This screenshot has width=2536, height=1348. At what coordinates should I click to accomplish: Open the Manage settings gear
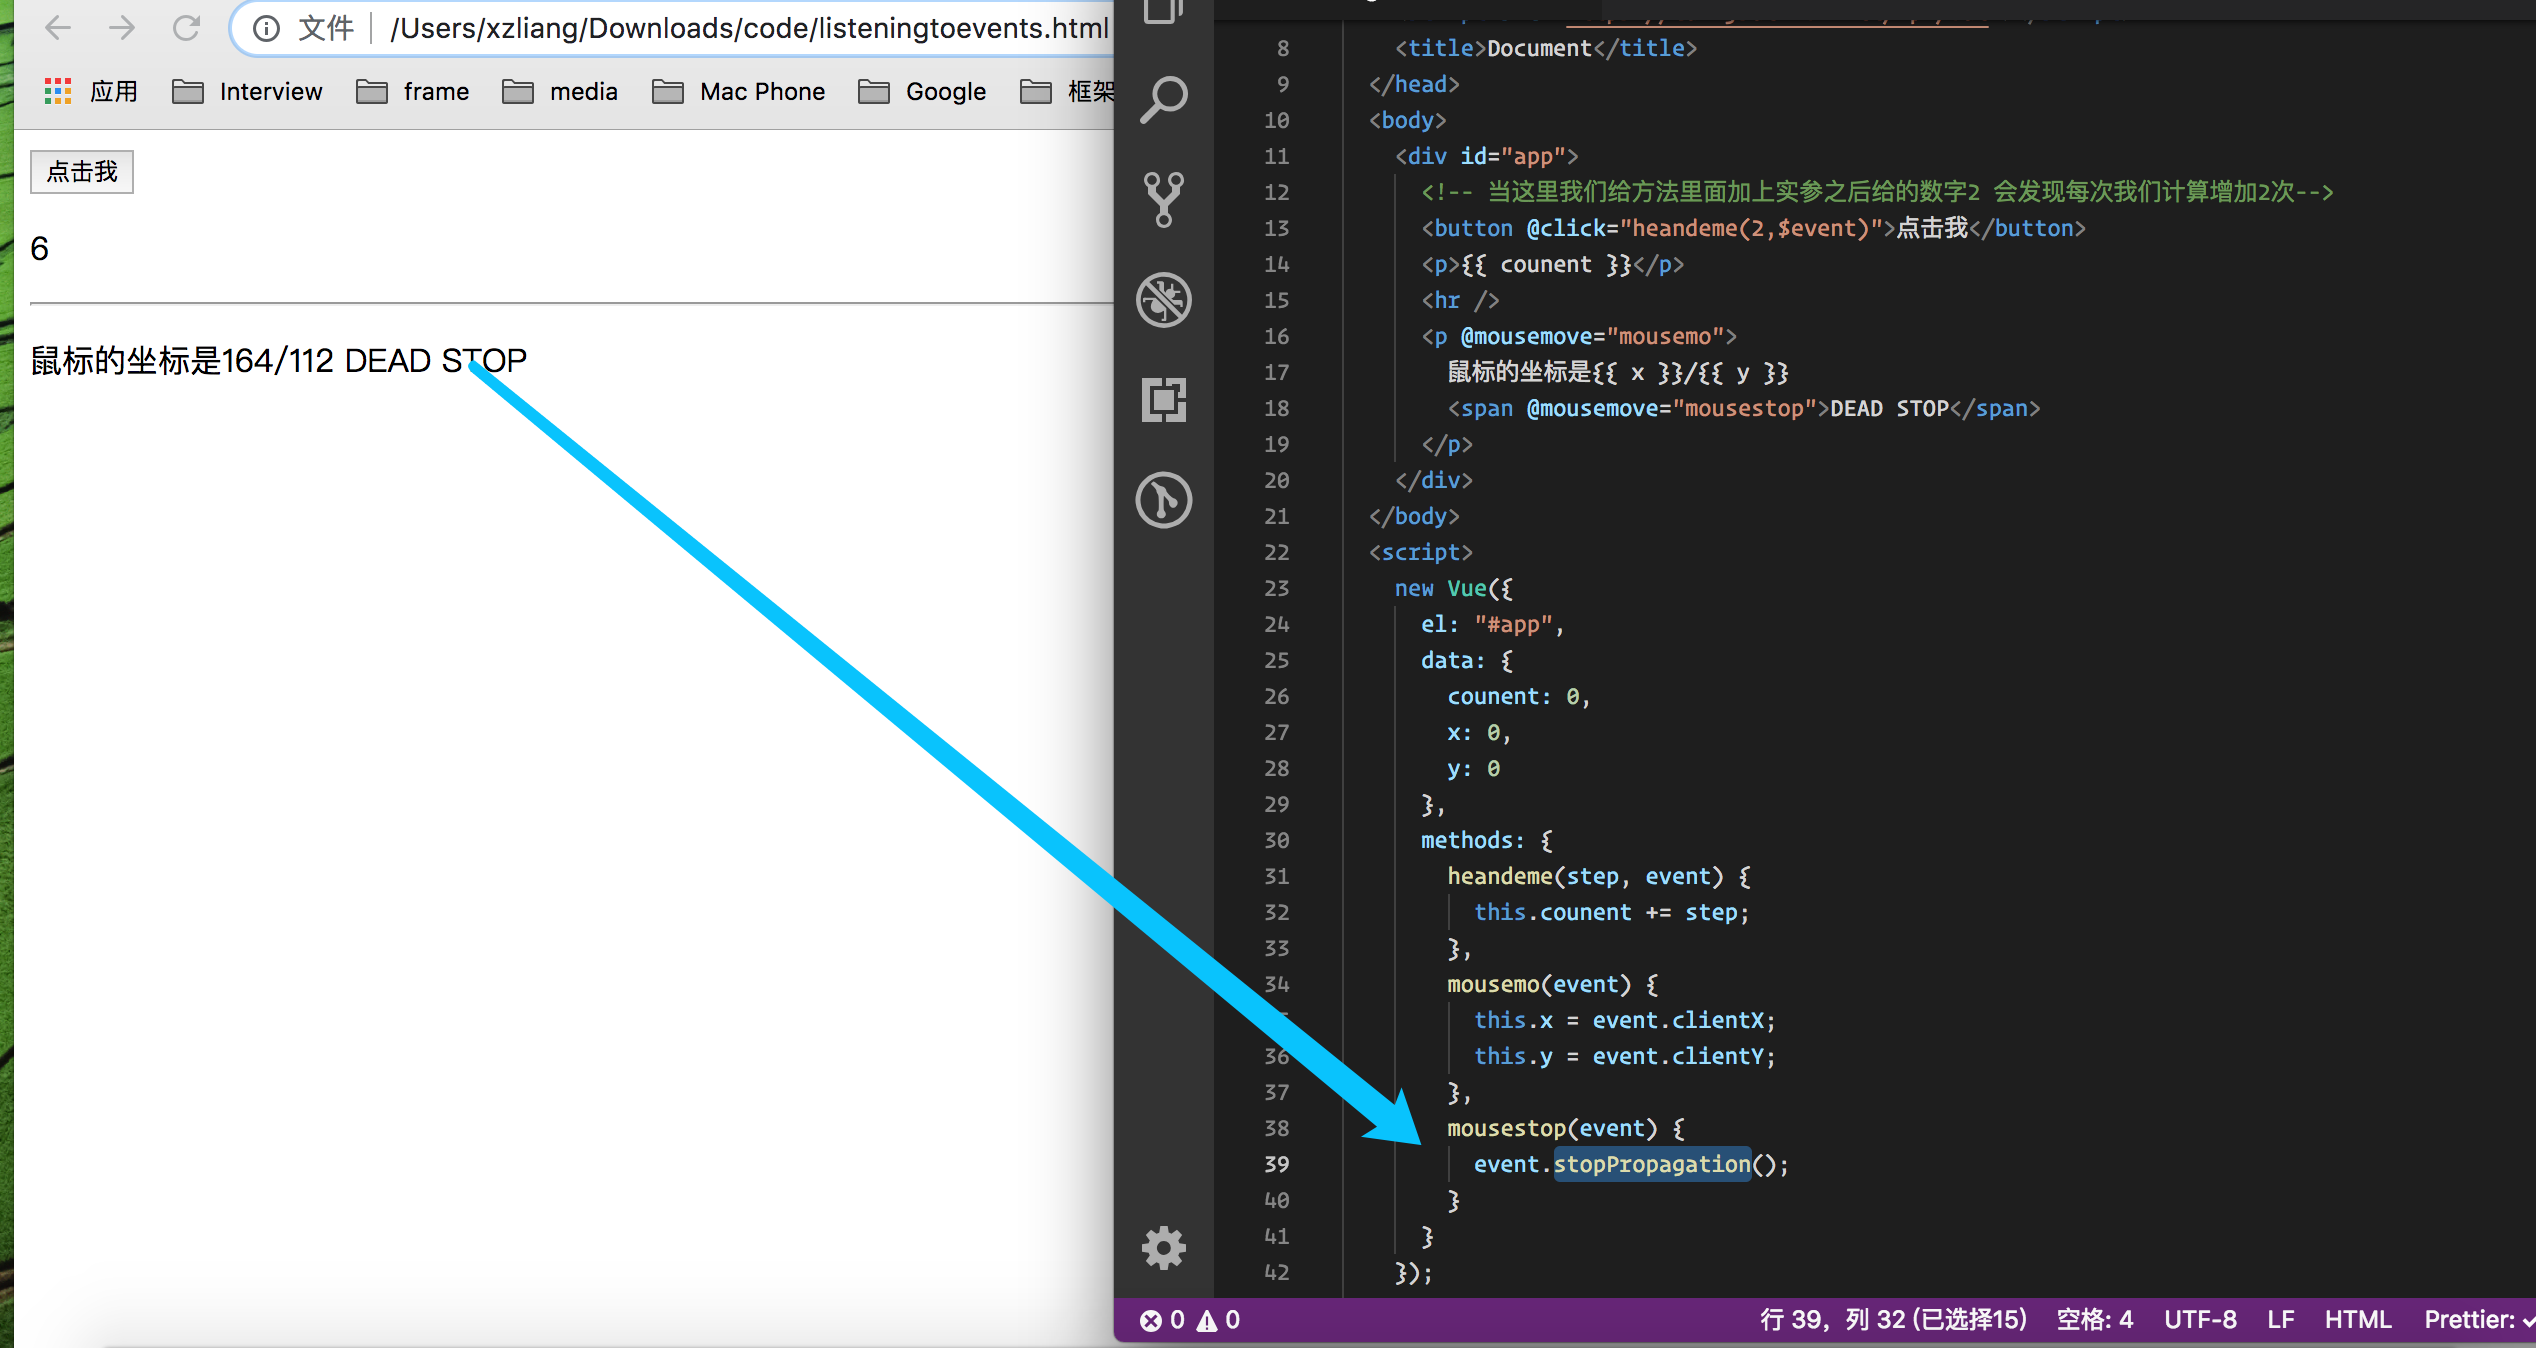pos(1164,1247)
